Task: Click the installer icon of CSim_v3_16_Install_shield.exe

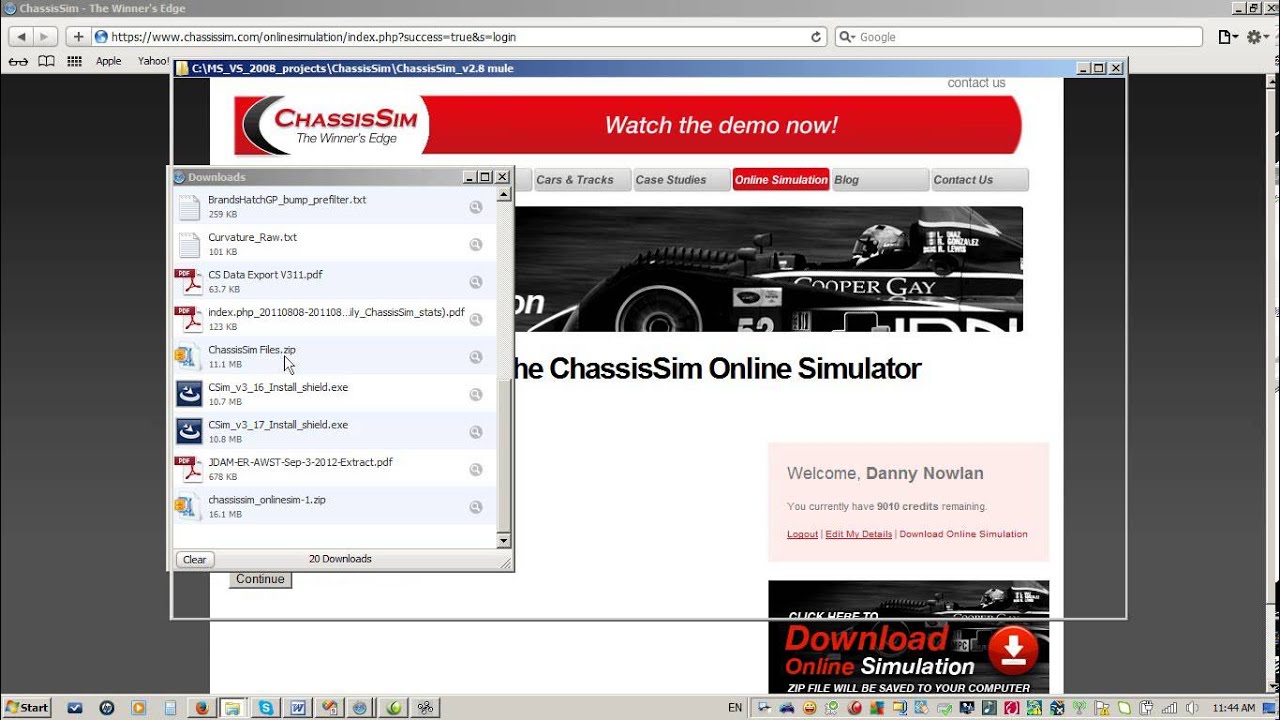Action: point(189,394)
